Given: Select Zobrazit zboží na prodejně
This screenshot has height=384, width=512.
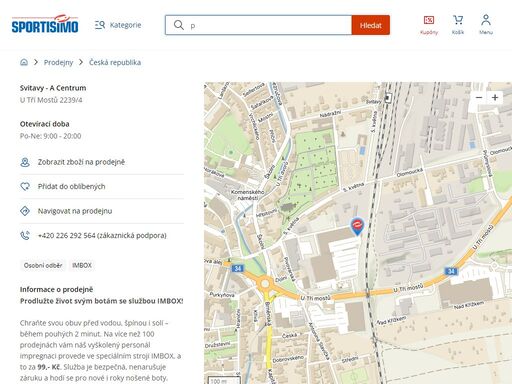Looking at the screenshot, I should (x=102, y=162).
